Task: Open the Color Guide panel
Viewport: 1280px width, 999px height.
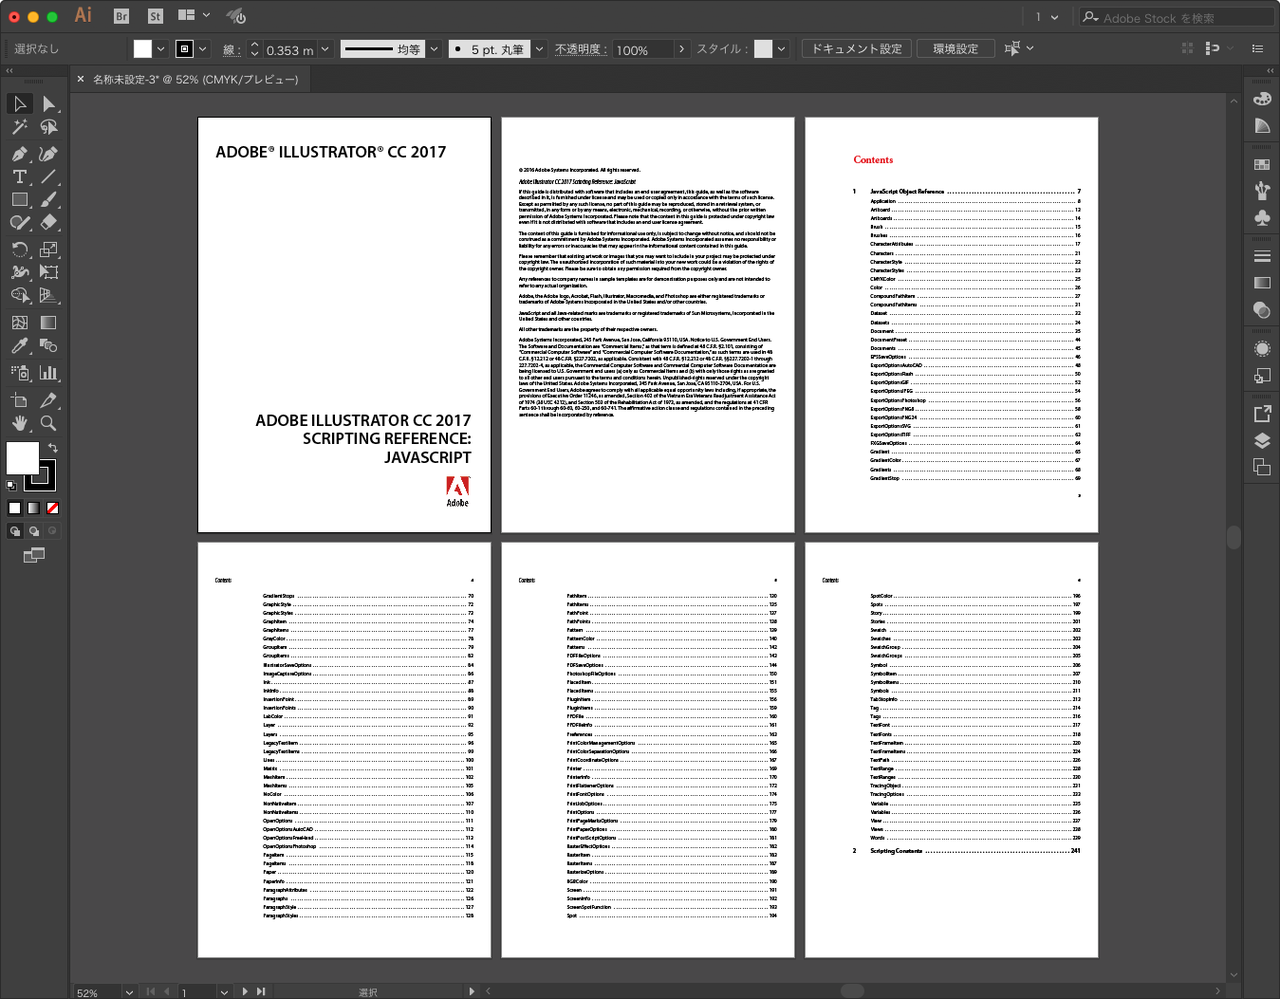Action: (x=1262, y=125)
